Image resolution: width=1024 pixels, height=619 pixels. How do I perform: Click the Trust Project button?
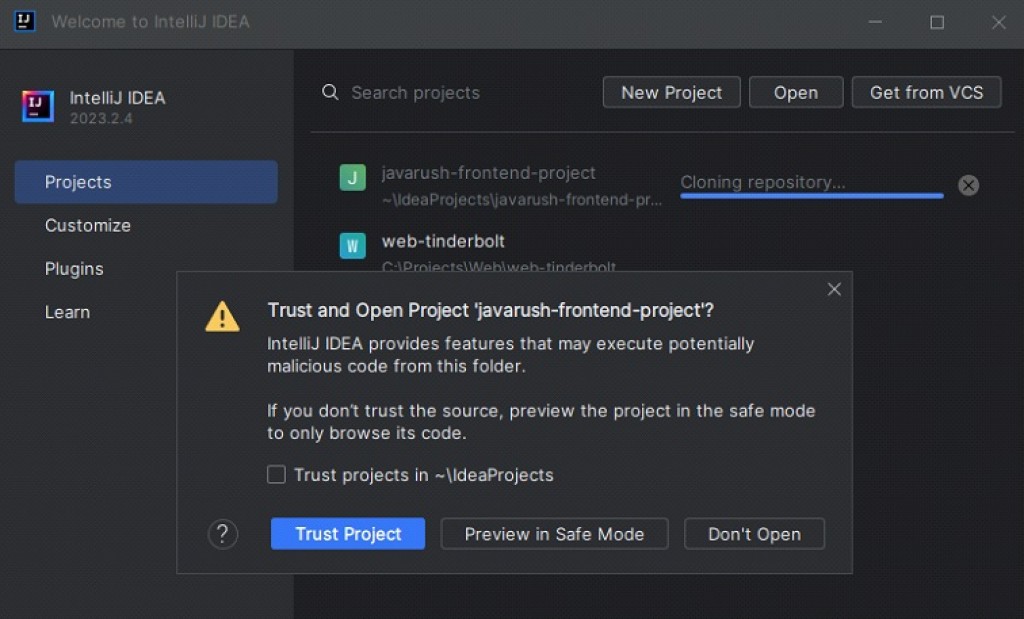pyautogui.click(x=347, y=534)
